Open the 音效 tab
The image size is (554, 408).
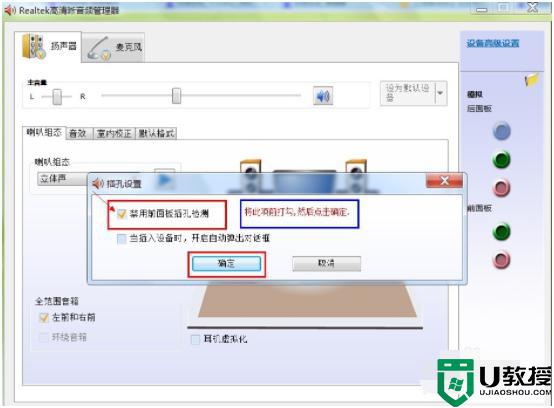pos(78,133)
